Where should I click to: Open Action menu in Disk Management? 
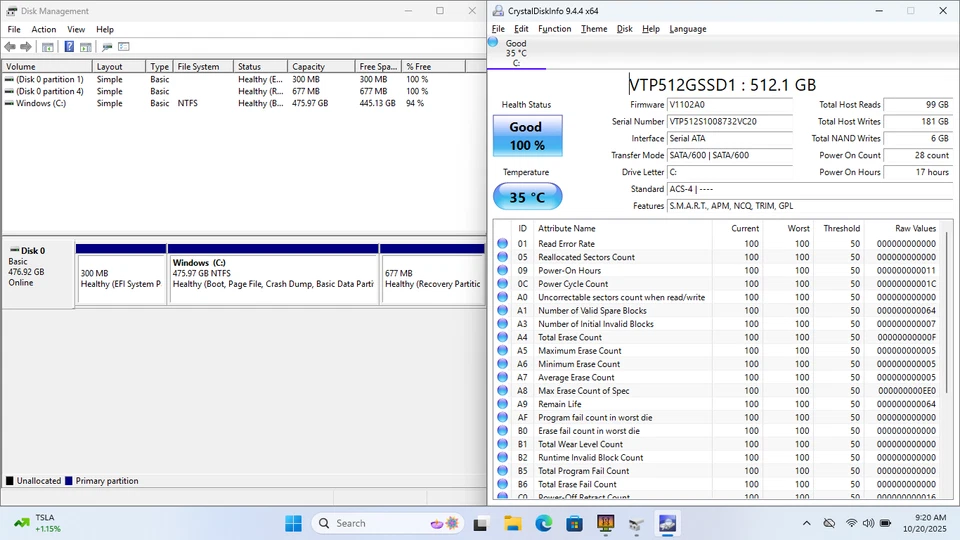43,29
